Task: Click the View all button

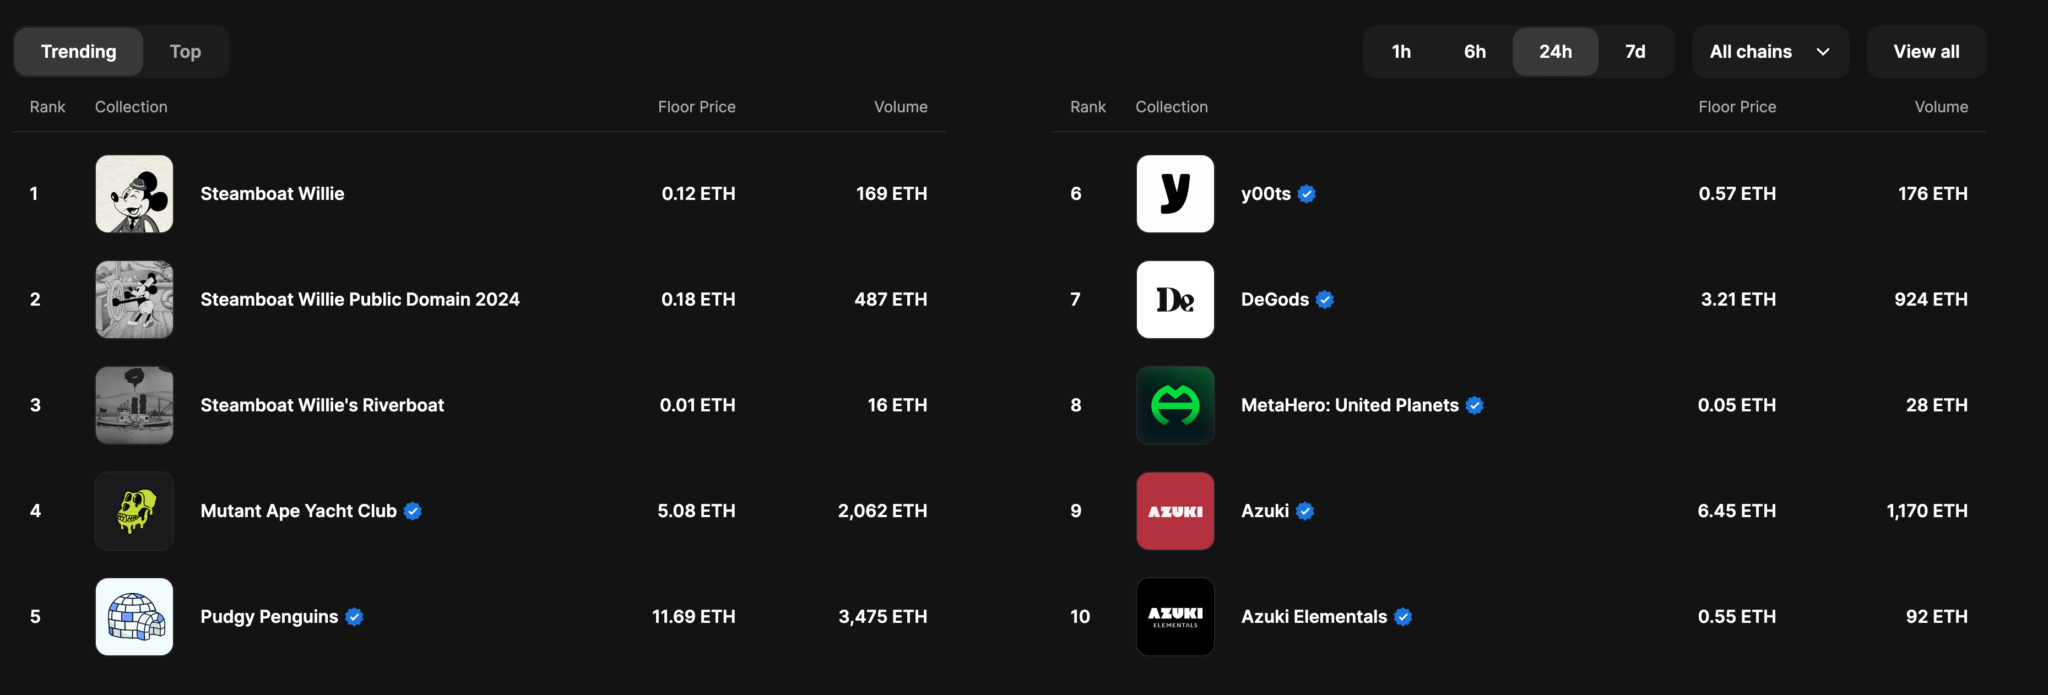Action: (1926, 52)
